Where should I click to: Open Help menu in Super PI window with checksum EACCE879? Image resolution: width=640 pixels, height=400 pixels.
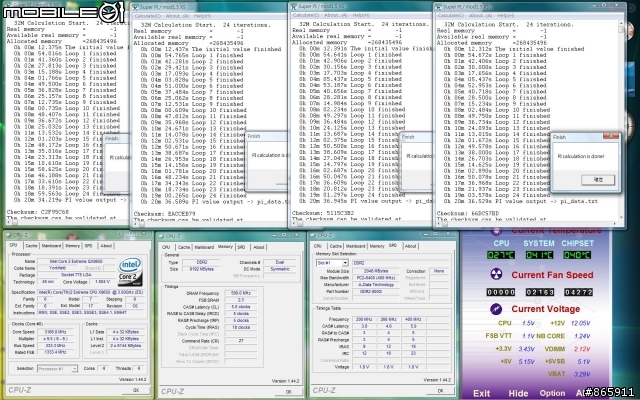tap(202, 16)
